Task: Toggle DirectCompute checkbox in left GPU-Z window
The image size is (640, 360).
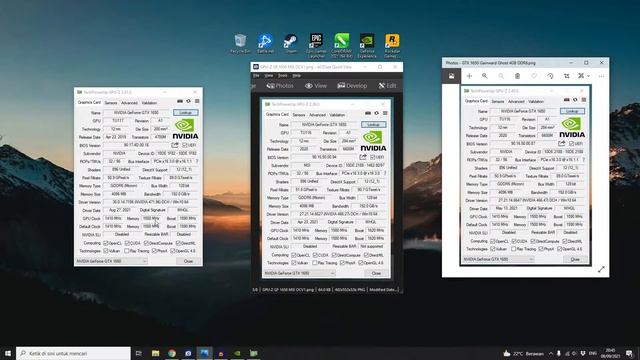Action: click(x=146, y=243)
